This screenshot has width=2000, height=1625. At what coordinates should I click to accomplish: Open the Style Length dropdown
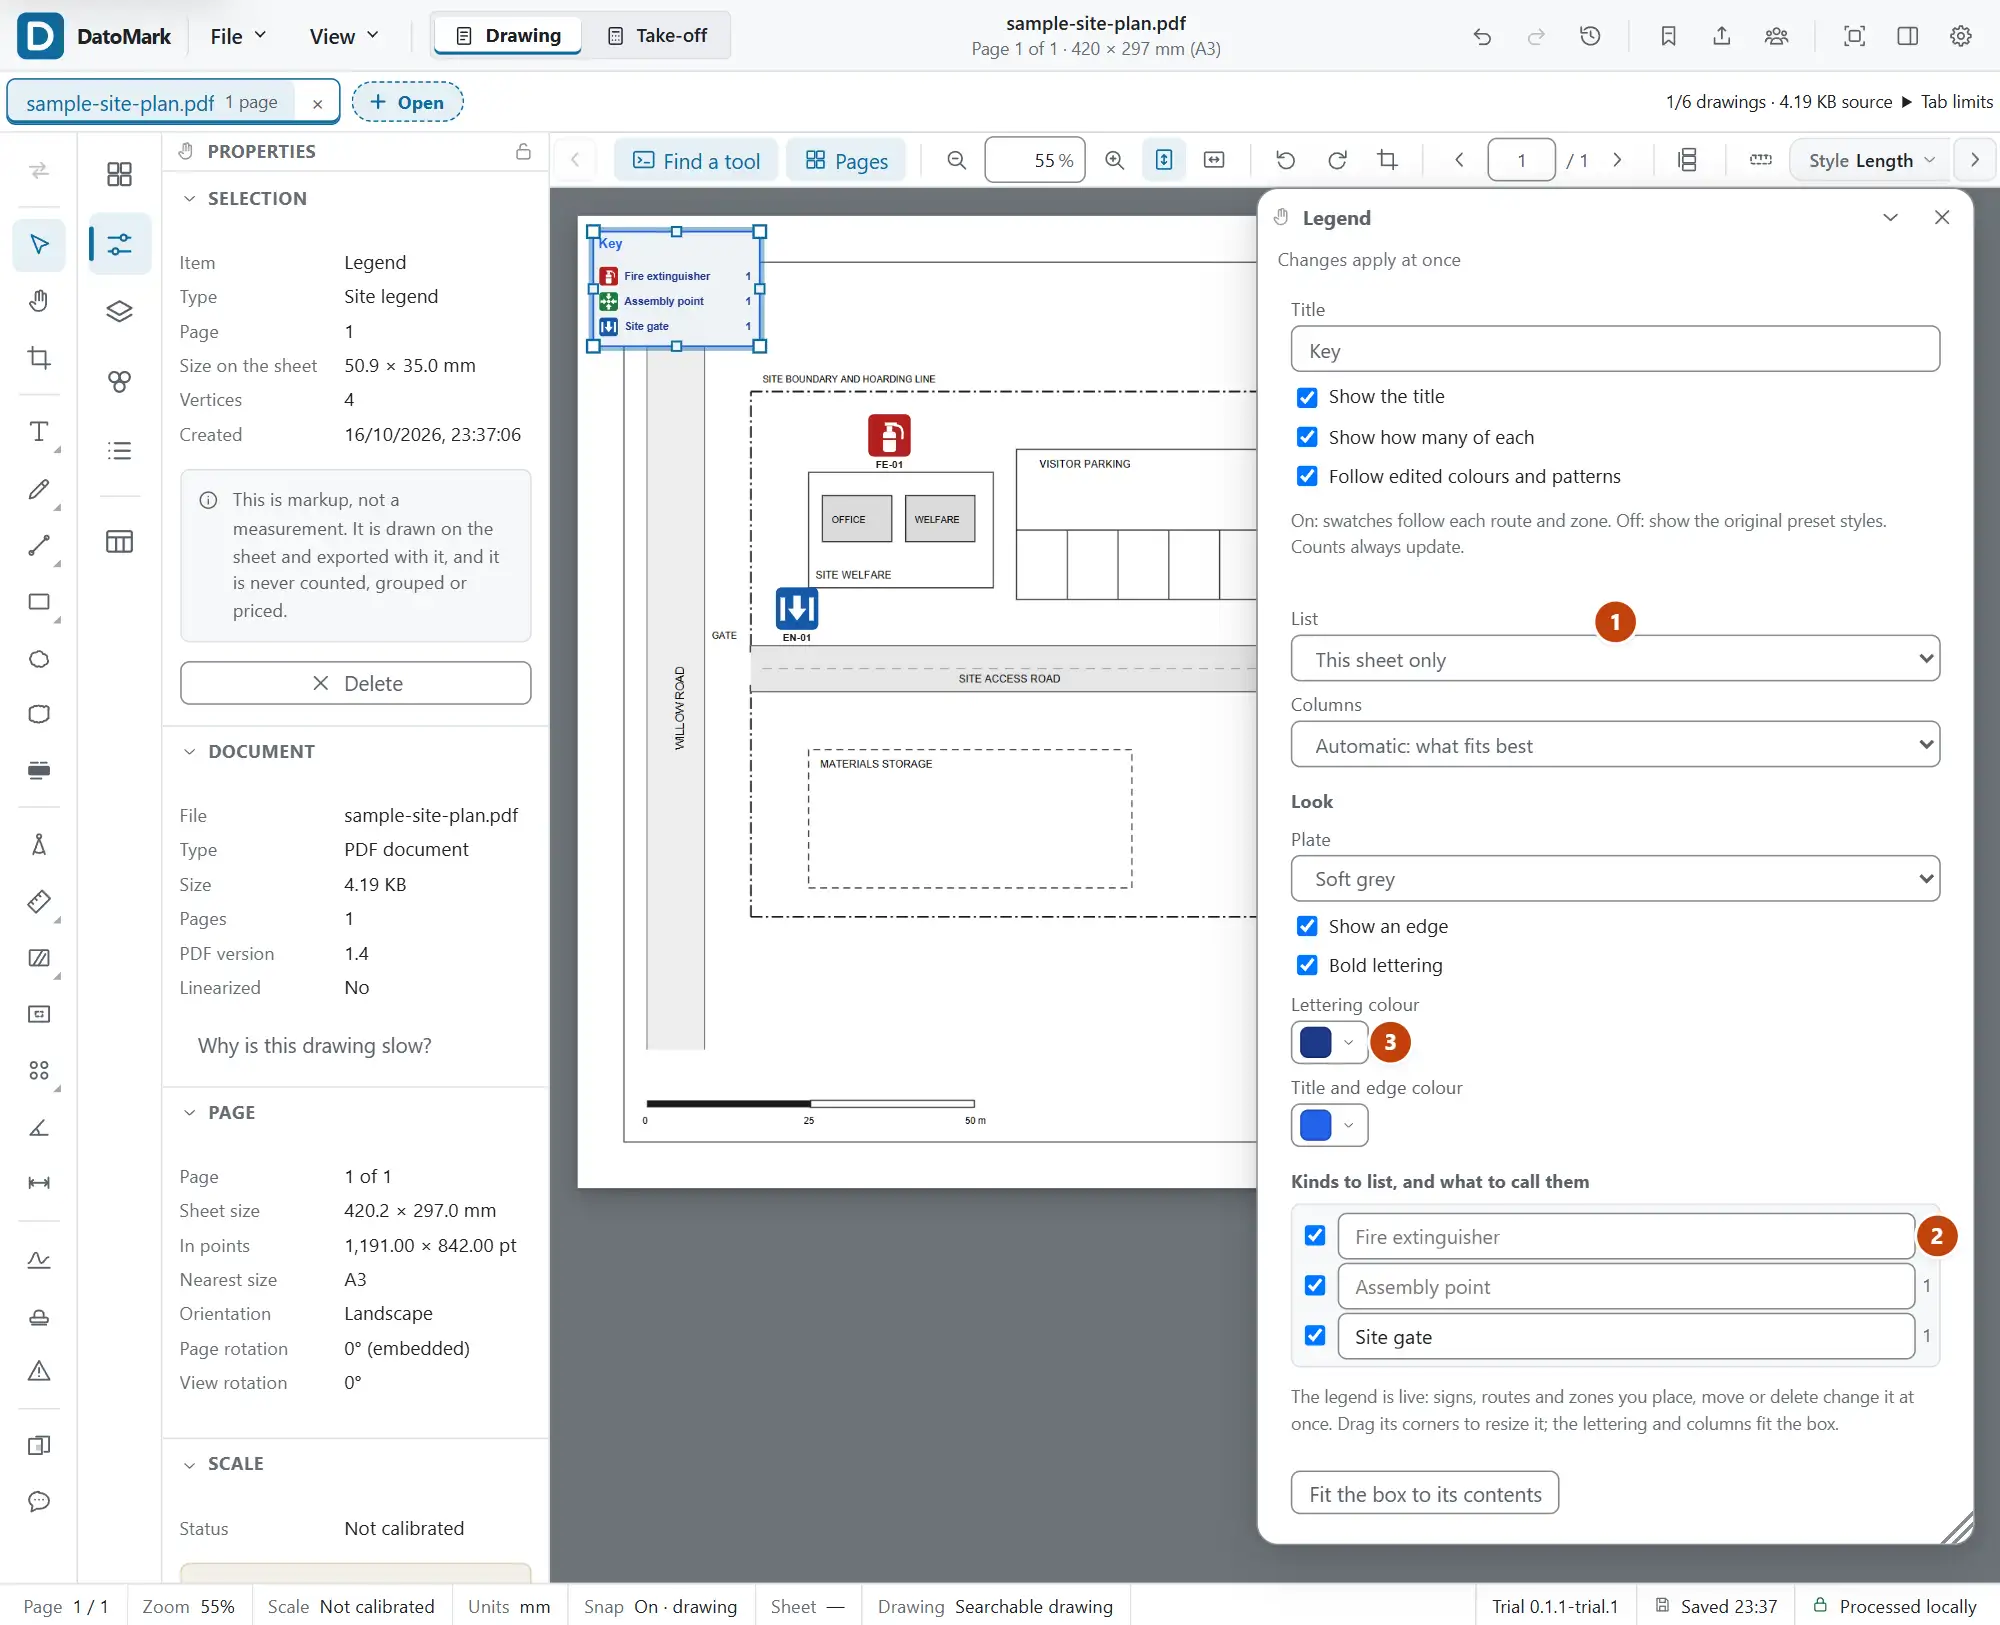click(x=1871, y=160)
